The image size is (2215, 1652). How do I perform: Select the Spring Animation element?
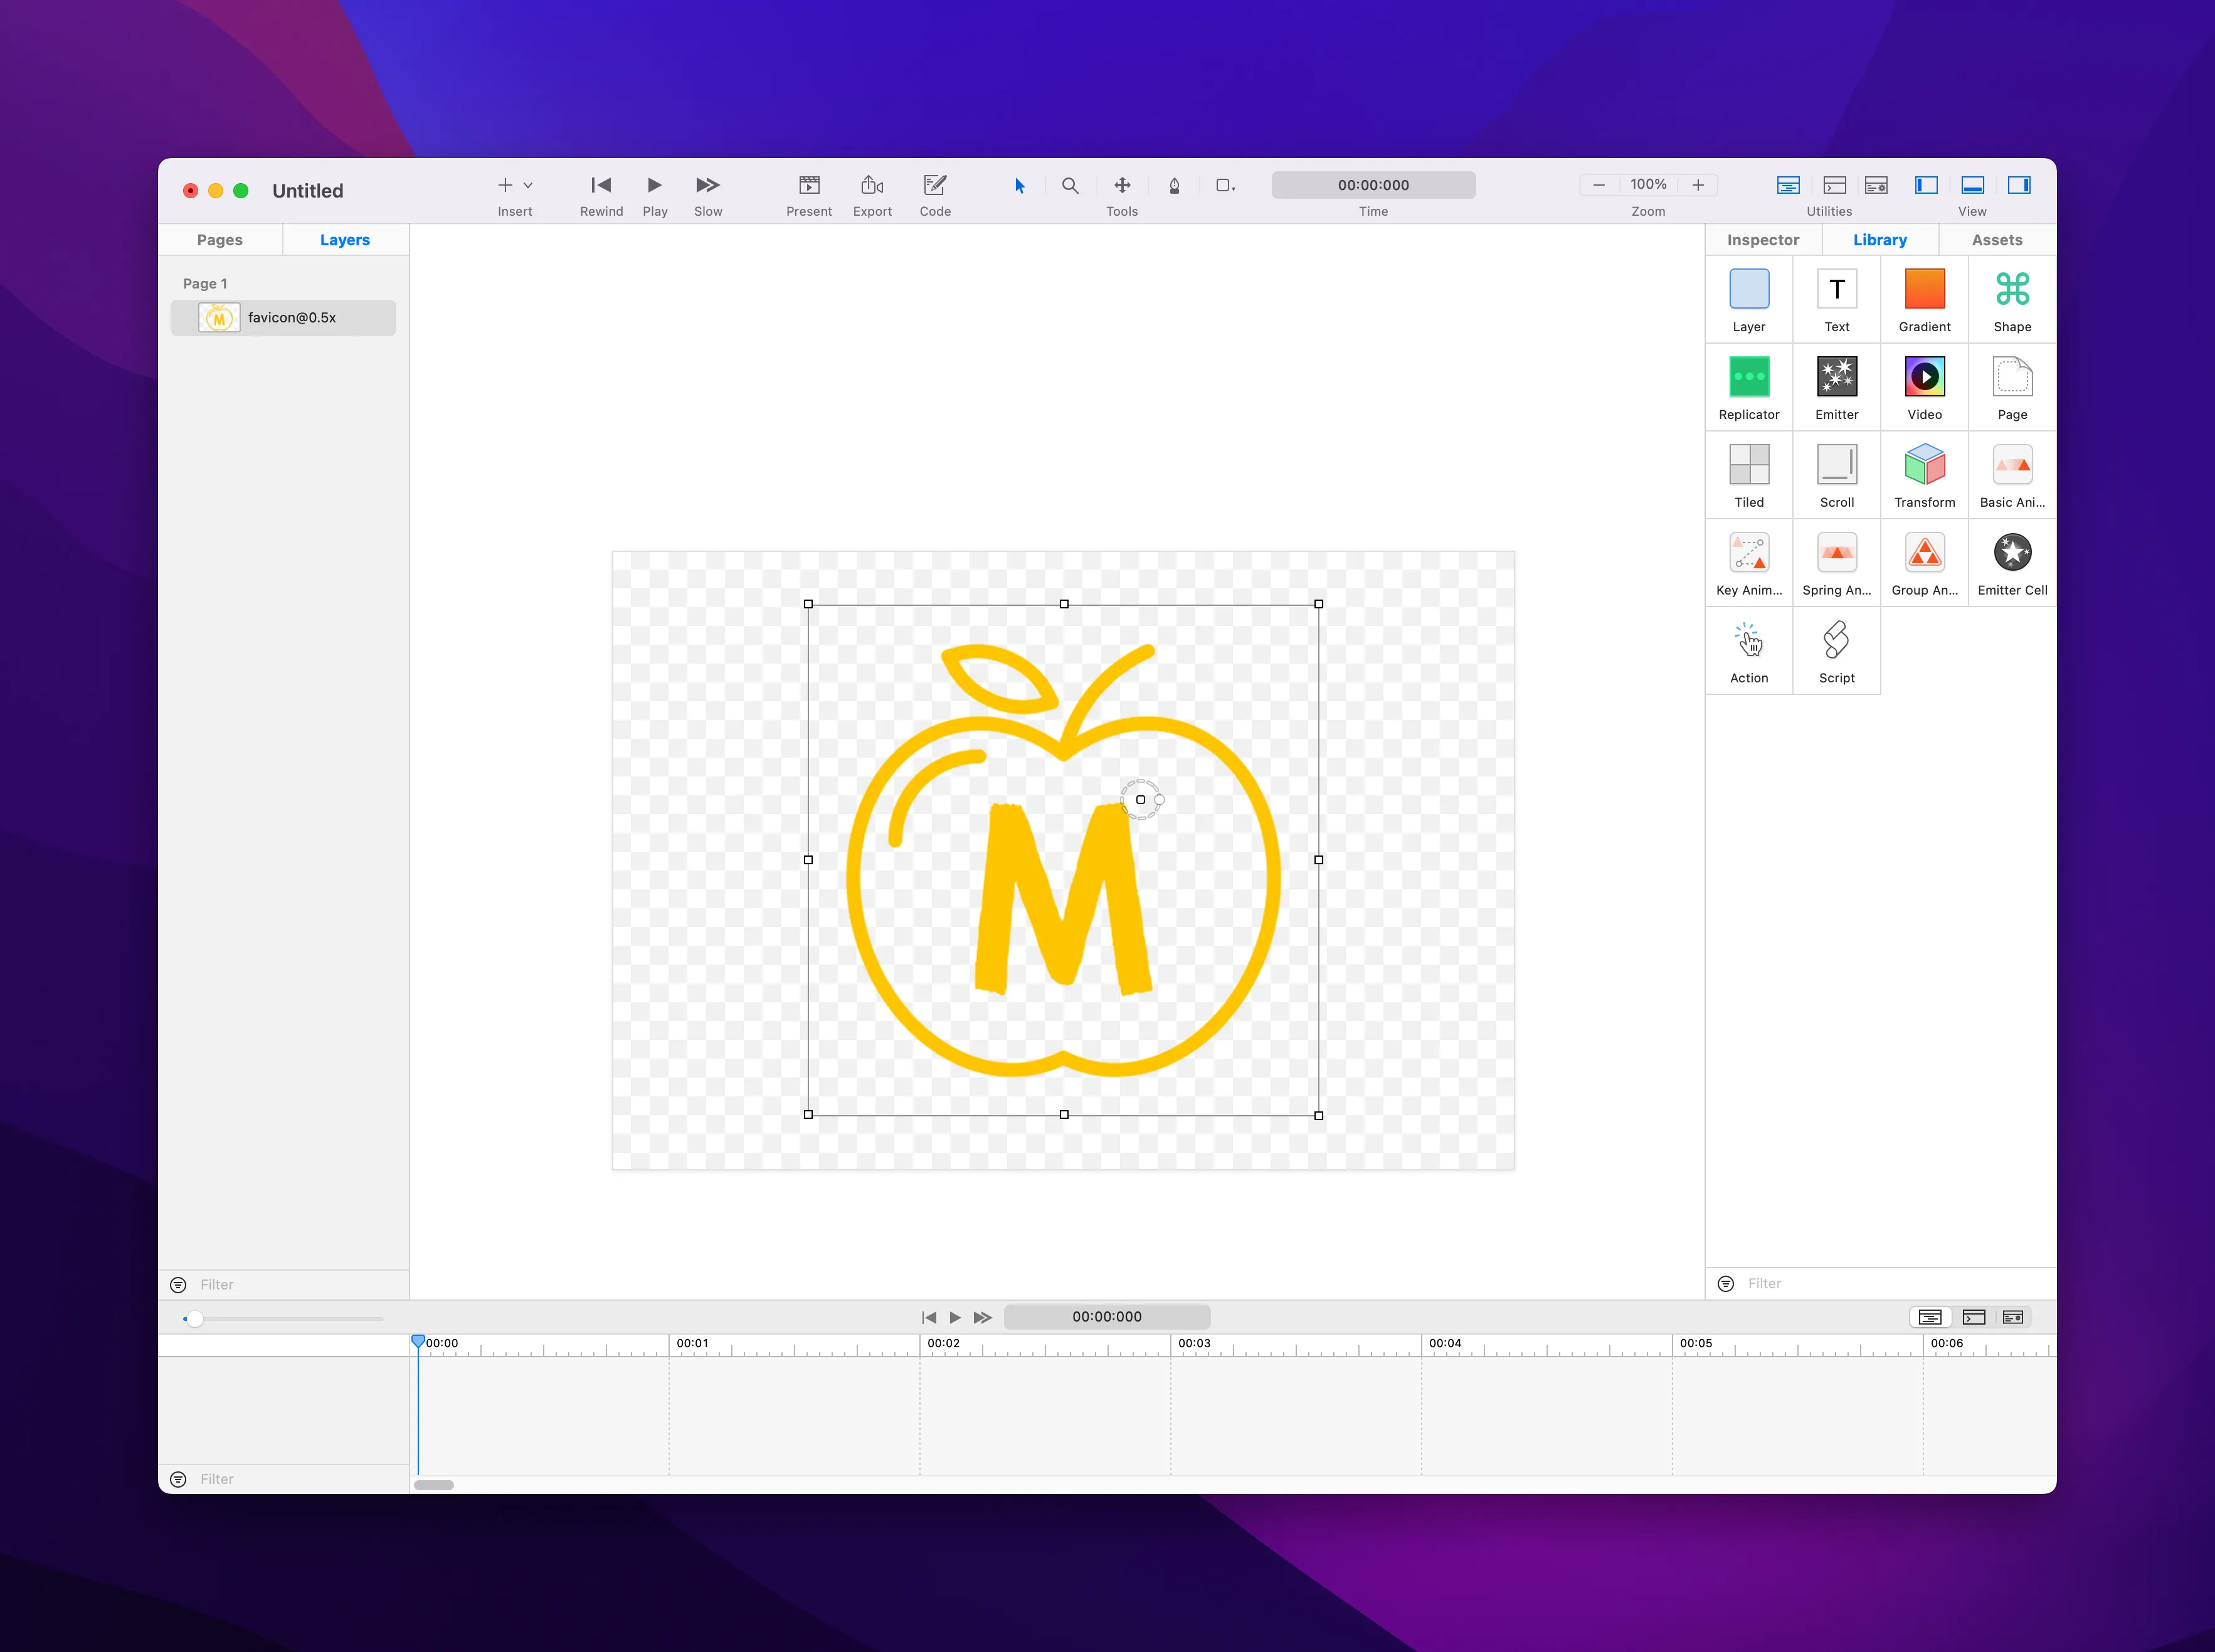click(1837, 562)
